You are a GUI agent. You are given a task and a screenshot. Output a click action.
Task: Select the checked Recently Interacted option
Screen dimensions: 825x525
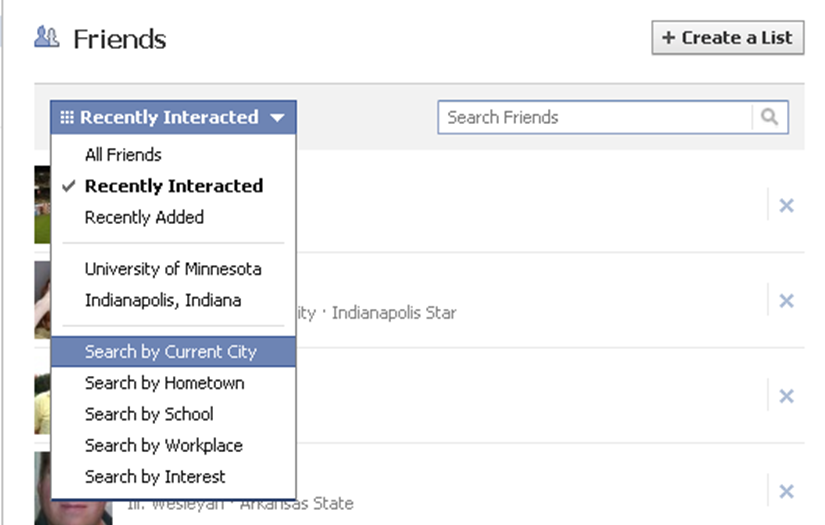pos(174,186)
